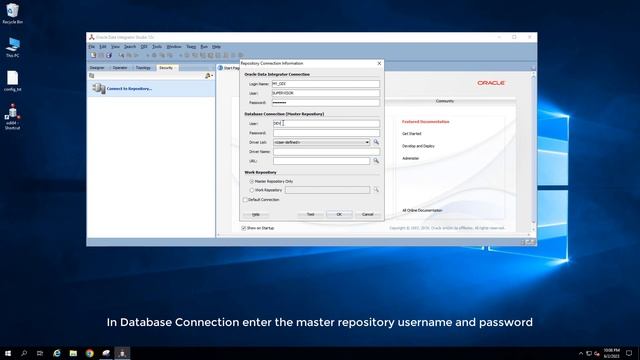The height and width of the screenshot is (360, 640).
Task: Click the Connect to Repository plug icon
Action: (x=99, y=88)
